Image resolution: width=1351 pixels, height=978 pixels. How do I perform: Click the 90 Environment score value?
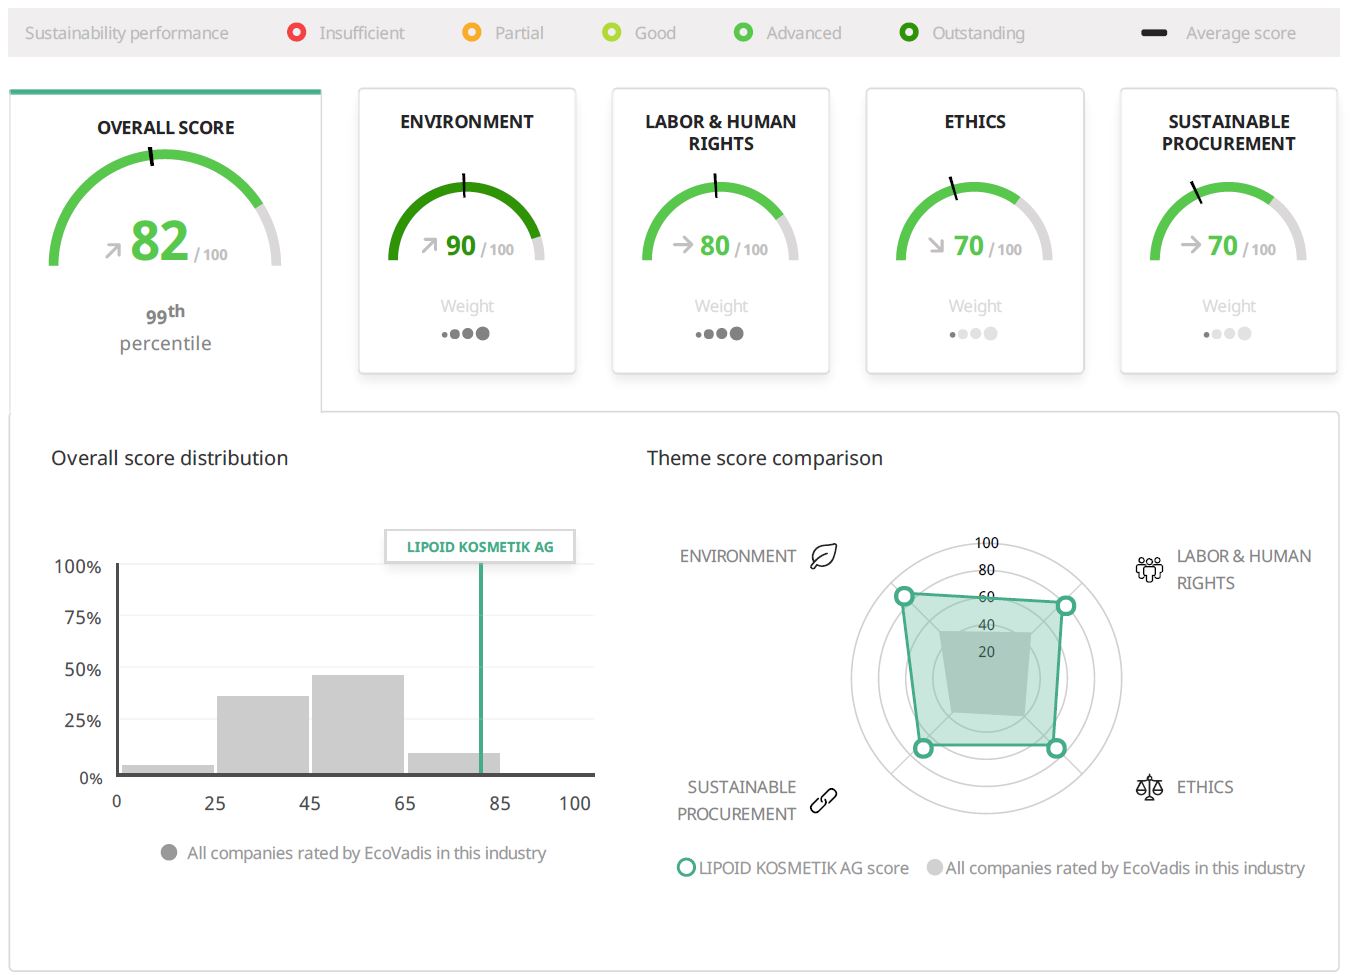[461, 245]
